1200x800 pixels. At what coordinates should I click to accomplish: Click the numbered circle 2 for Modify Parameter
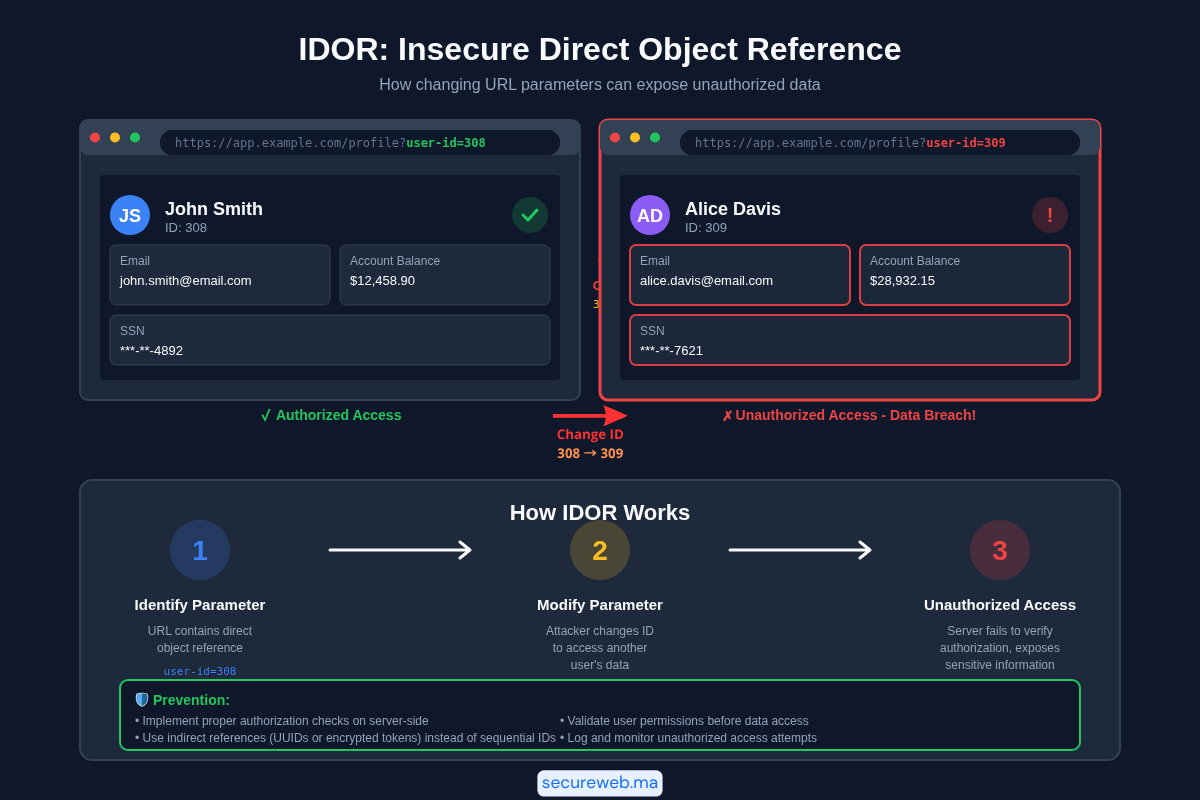tap(600, 549)
